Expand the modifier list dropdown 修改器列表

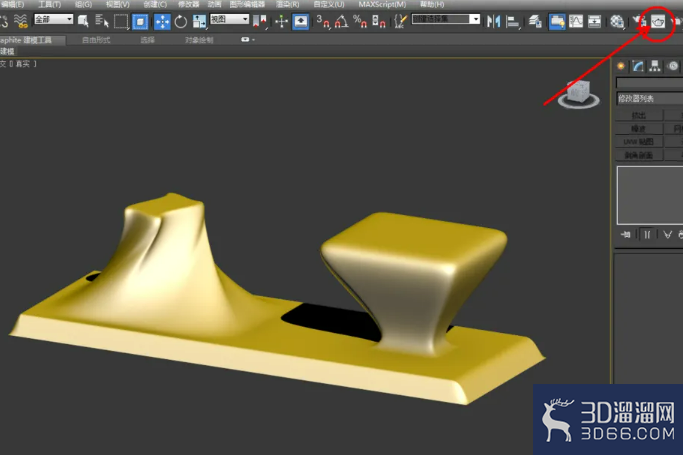pos(650,99)
